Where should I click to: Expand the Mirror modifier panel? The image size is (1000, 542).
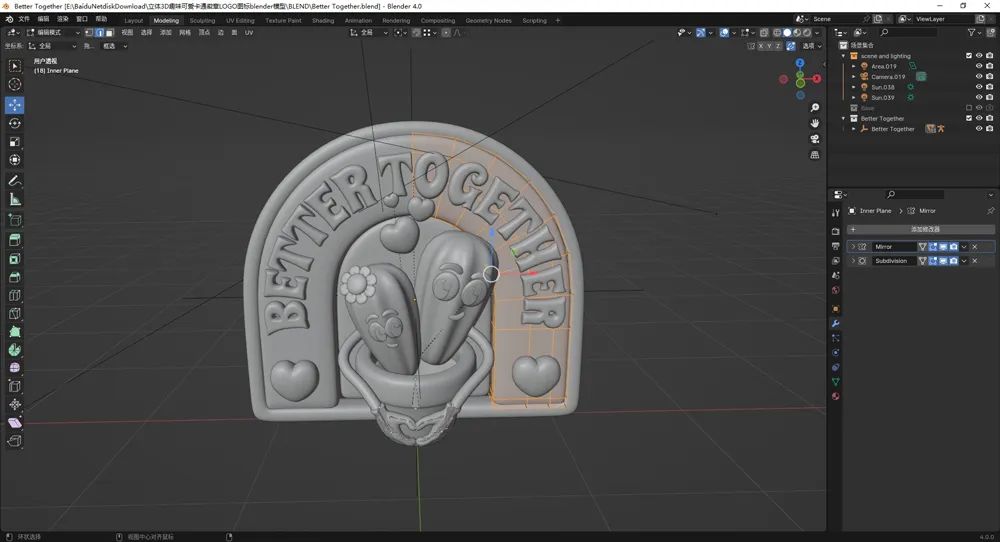[x=853, y=246]
